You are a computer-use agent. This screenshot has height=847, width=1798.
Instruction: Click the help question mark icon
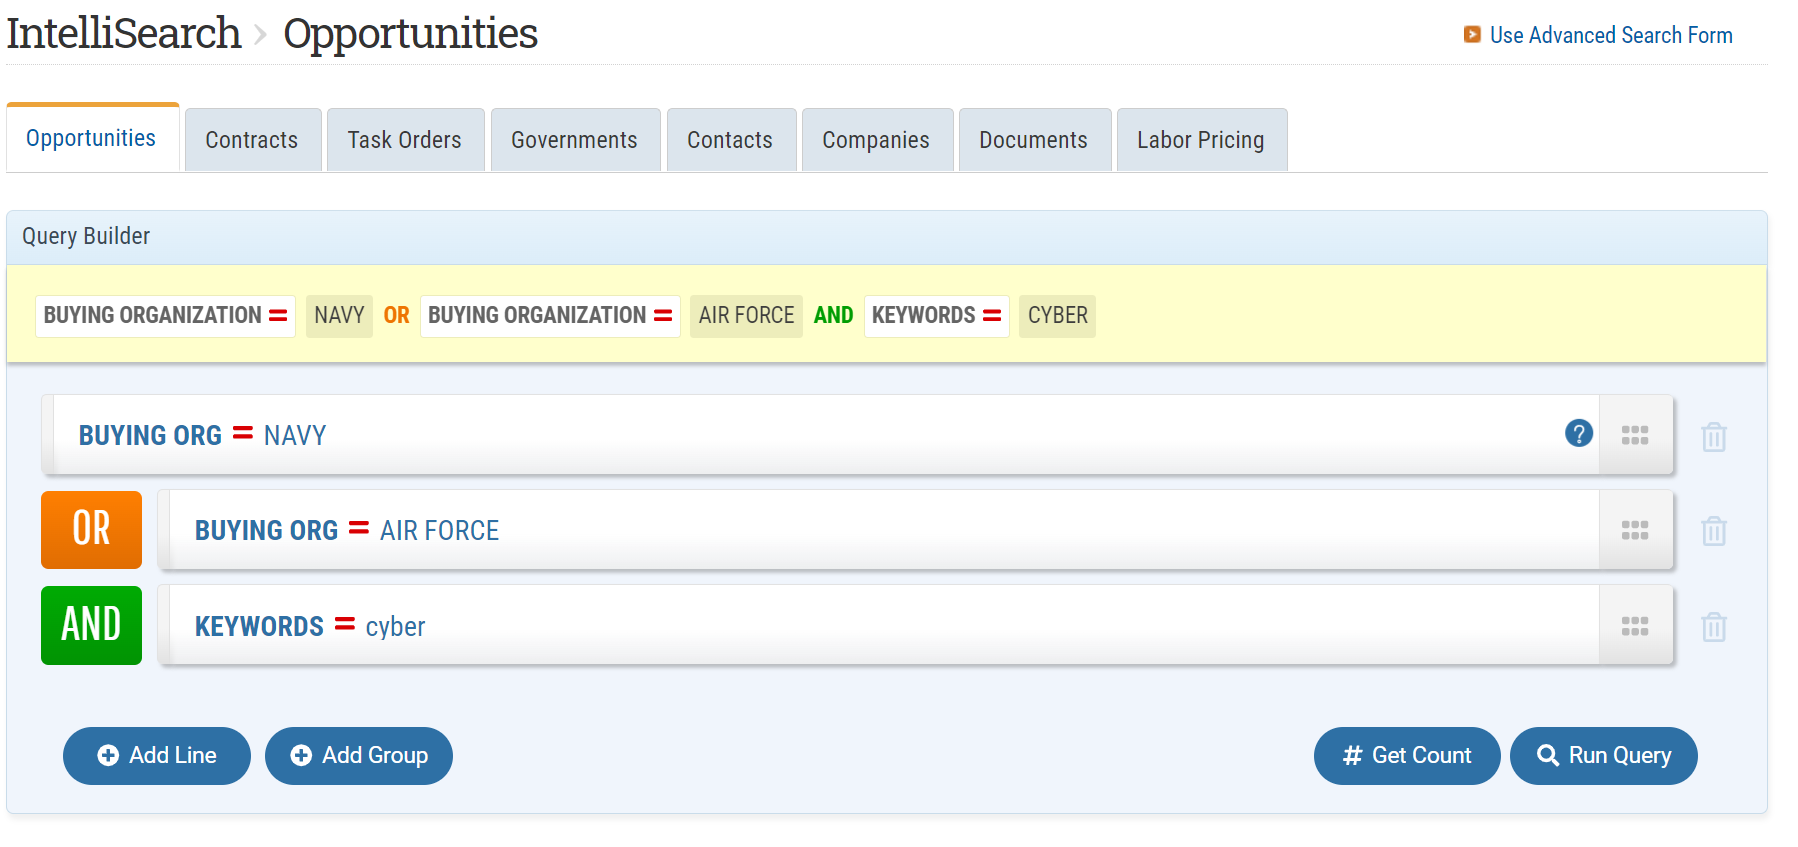[1578, 434]
